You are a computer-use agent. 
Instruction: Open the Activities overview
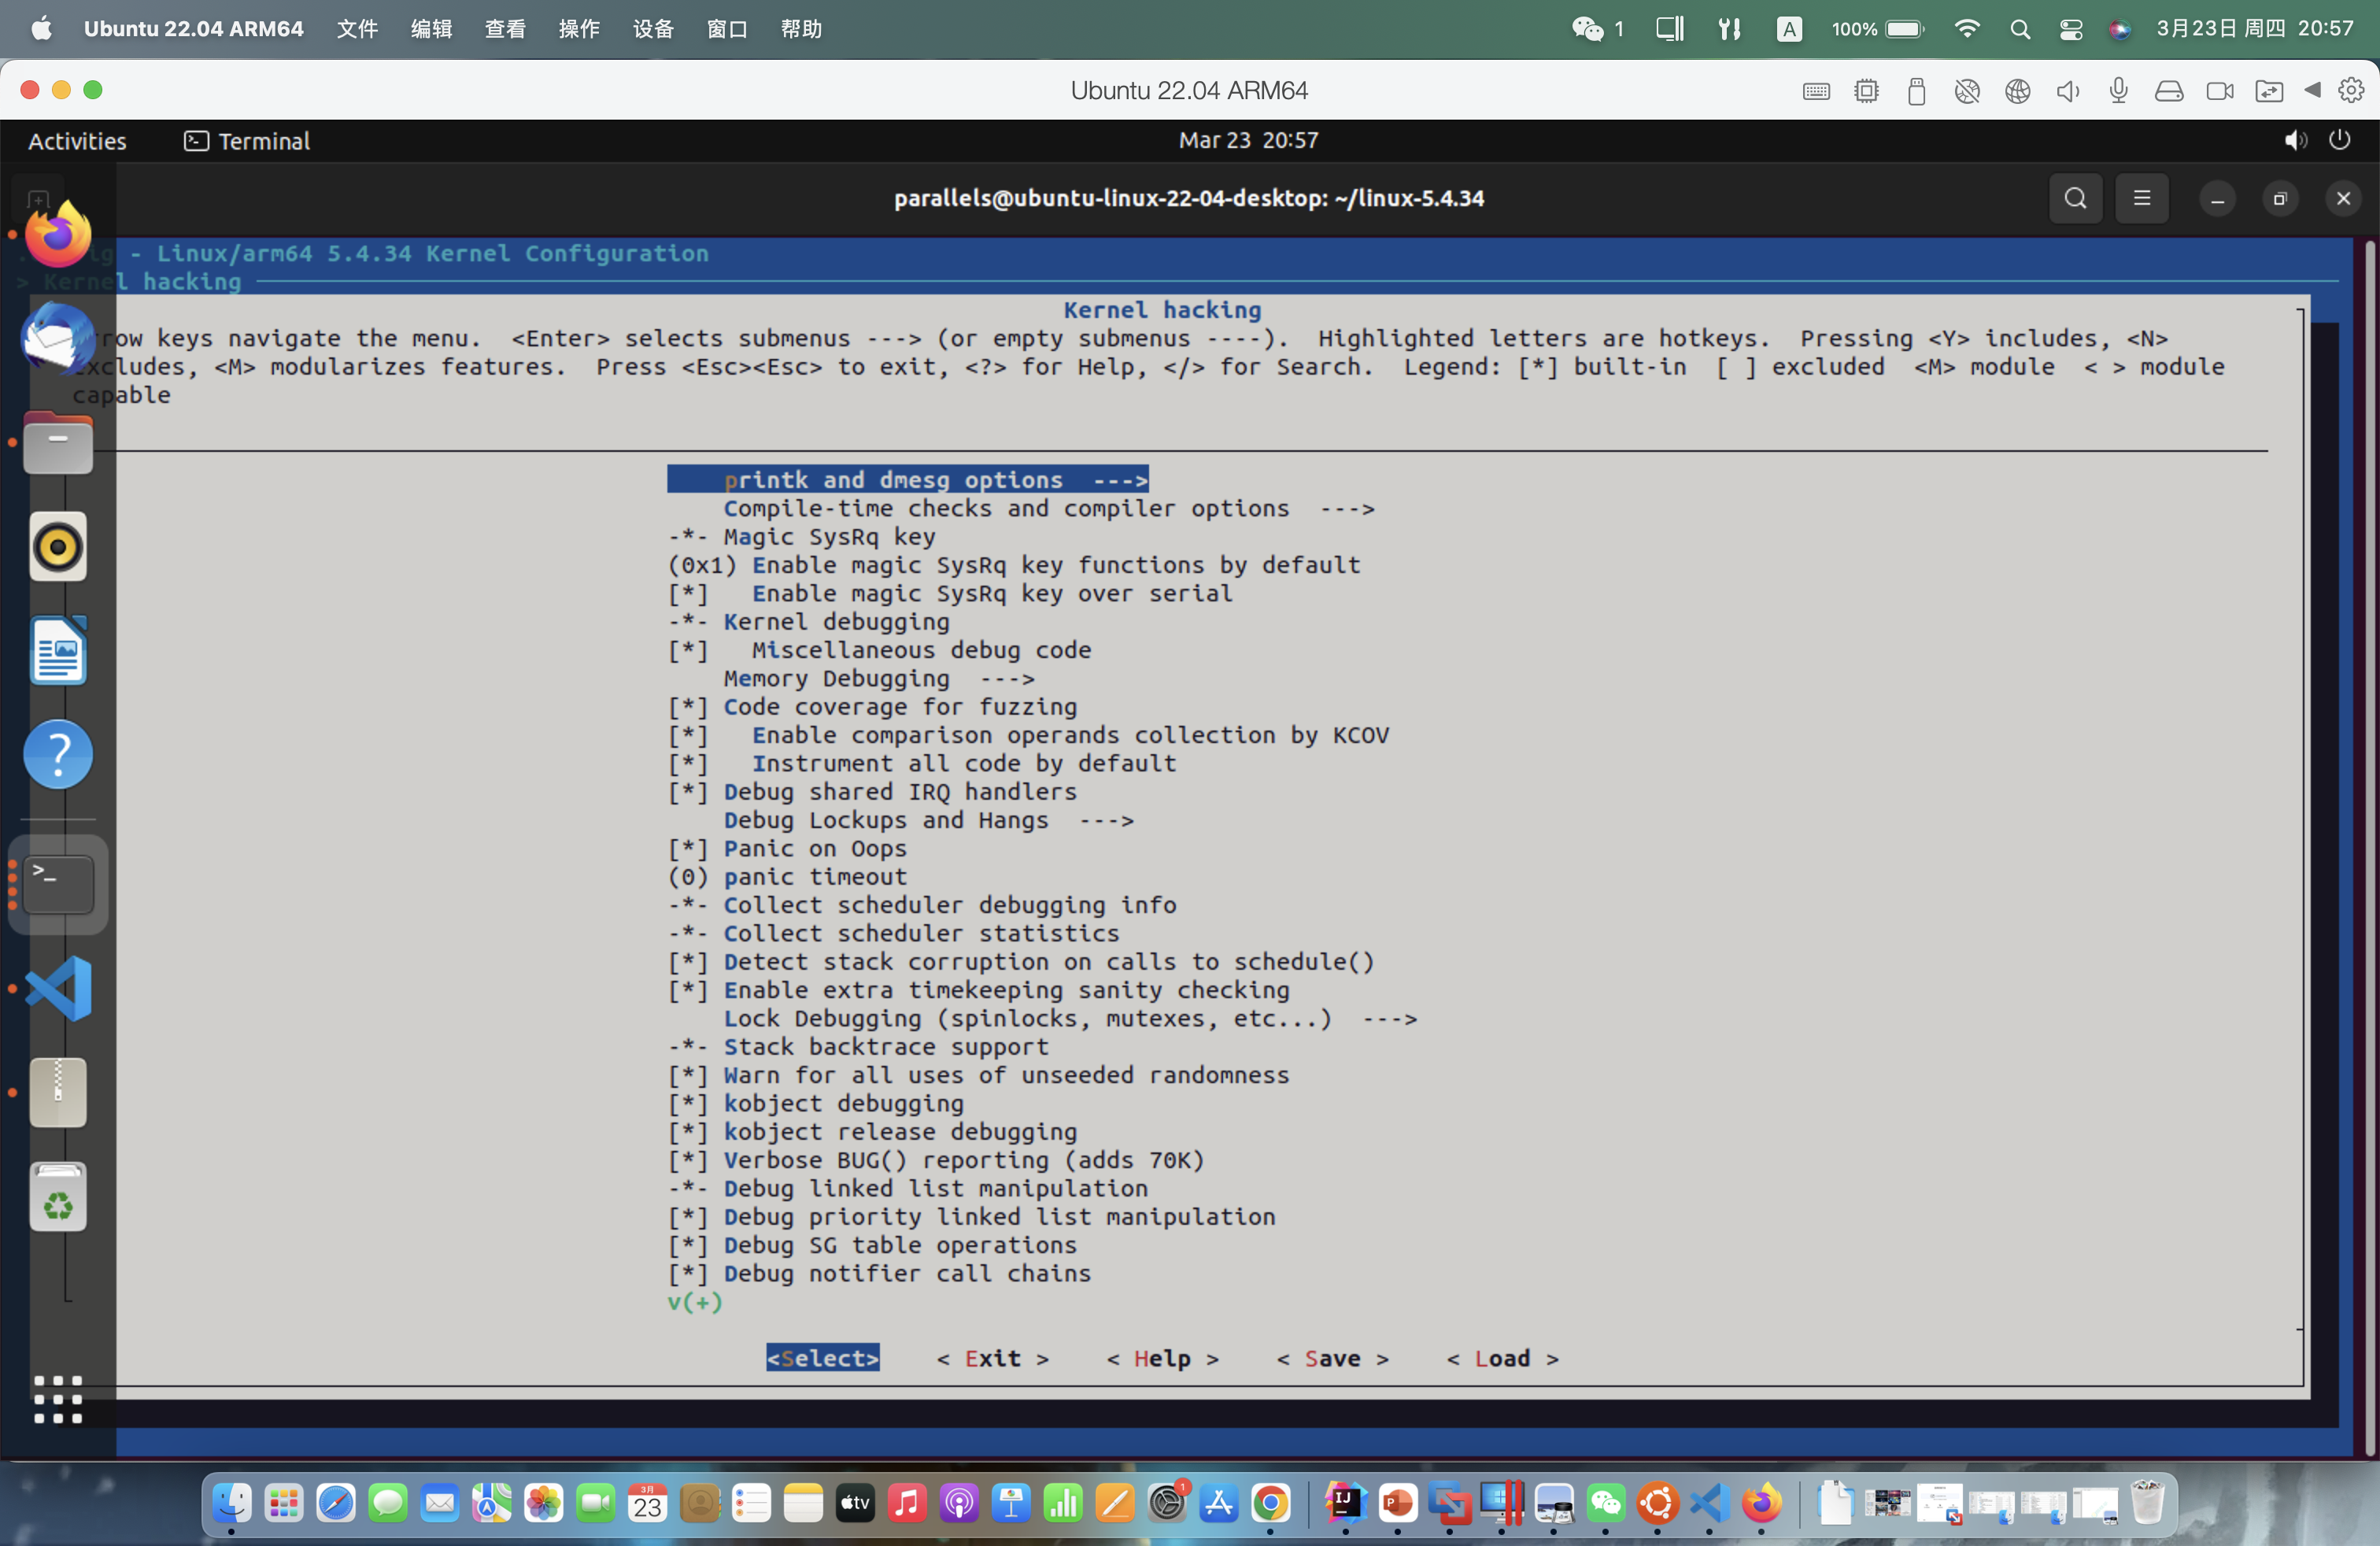[x=77, y=141]
